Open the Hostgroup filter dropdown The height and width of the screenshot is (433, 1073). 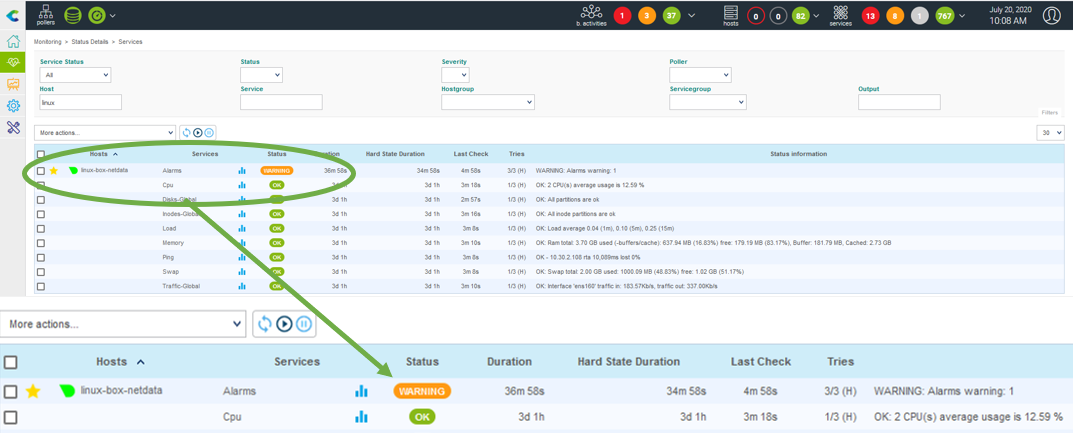(x=488, y=102)
